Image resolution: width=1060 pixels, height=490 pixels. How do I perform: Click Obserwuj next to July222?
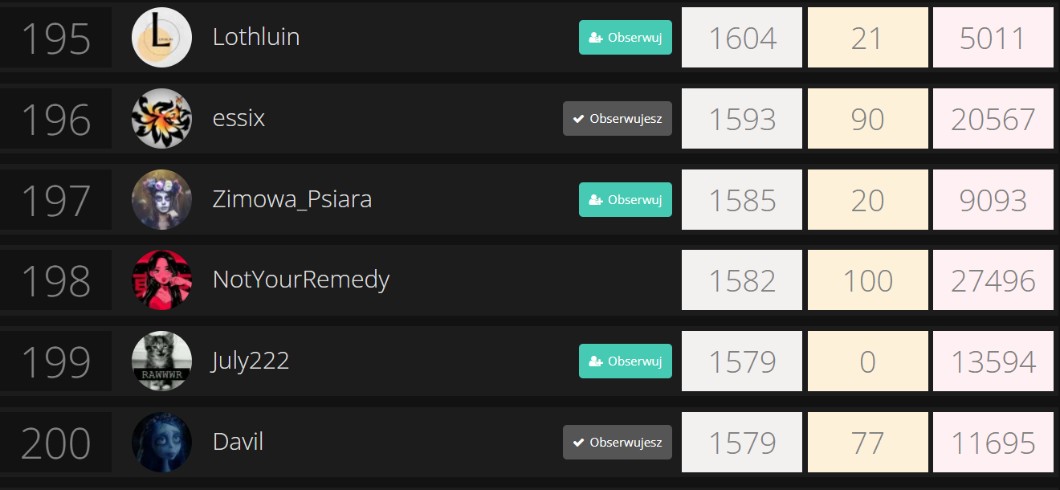(625, 361)
